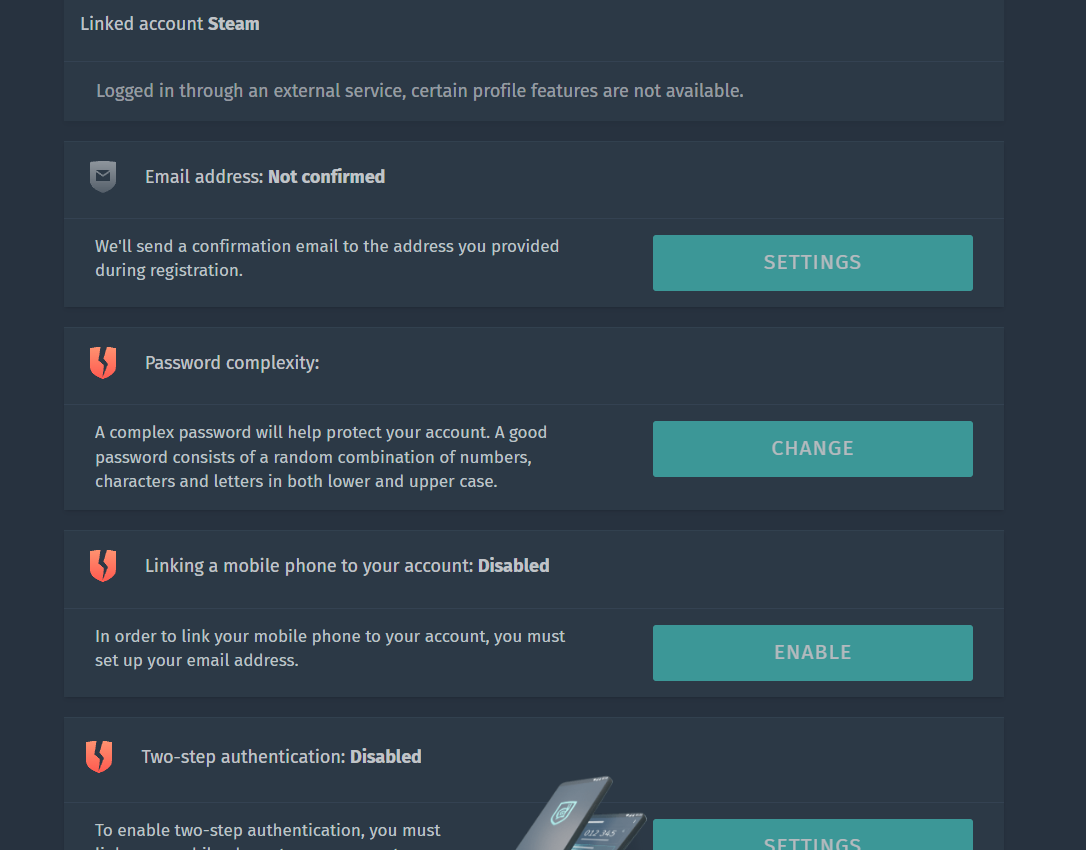Click the external service login notice

(419, 91)
